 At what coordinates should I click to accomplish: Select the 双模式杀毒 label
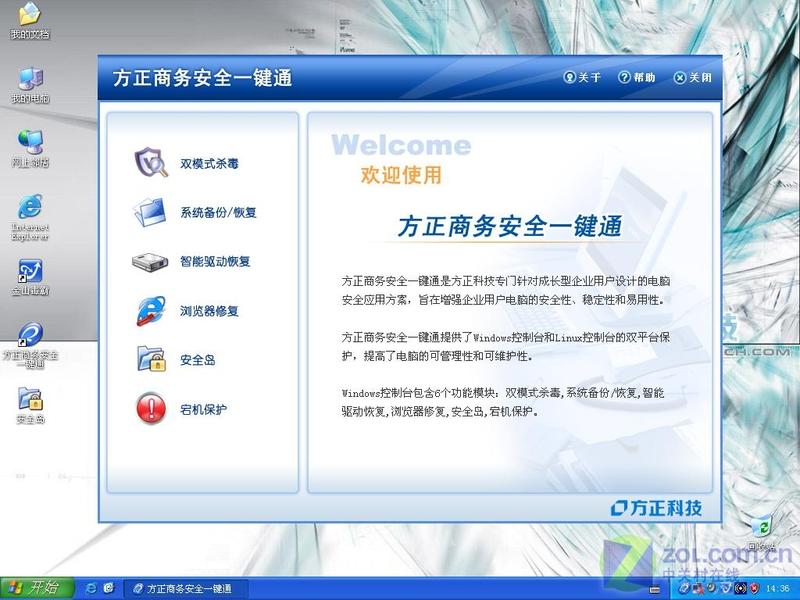click(x=209, y=164)
